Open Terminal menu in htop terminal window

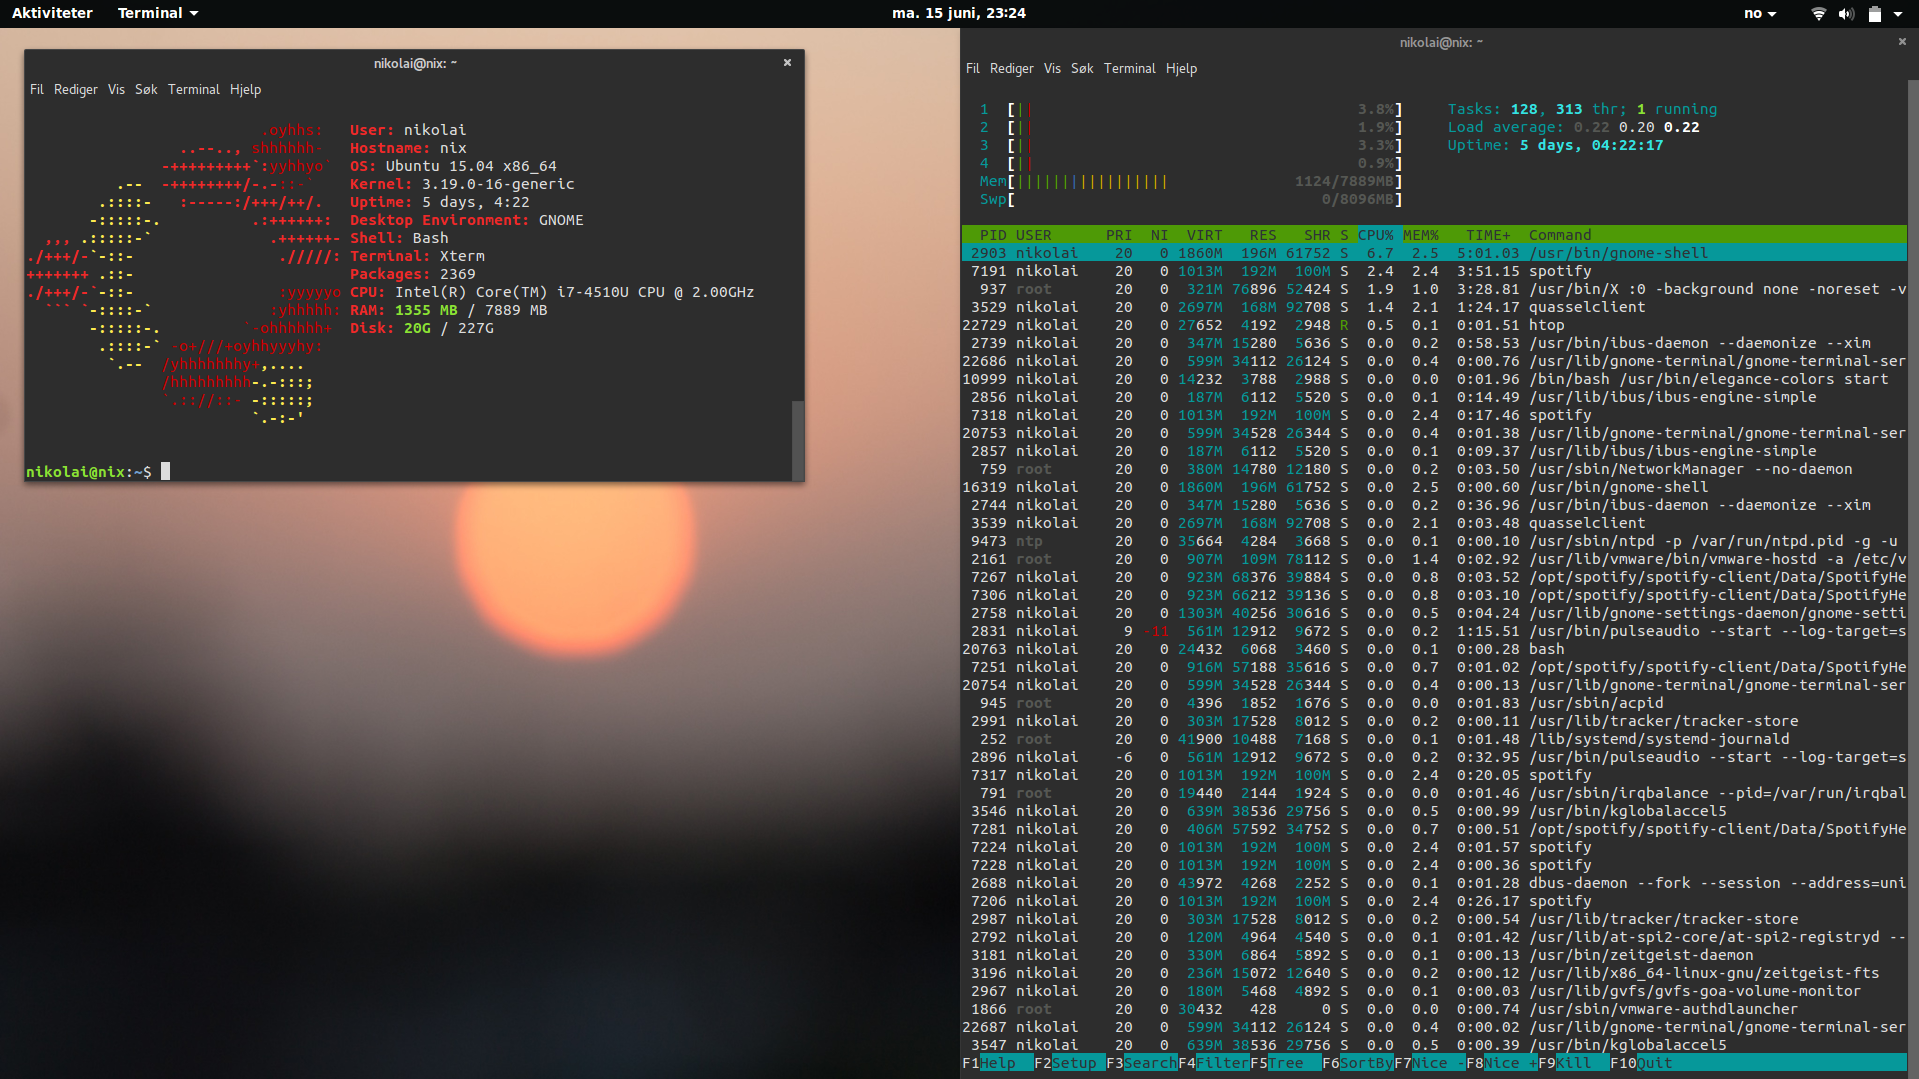(x=1129, y=68)
